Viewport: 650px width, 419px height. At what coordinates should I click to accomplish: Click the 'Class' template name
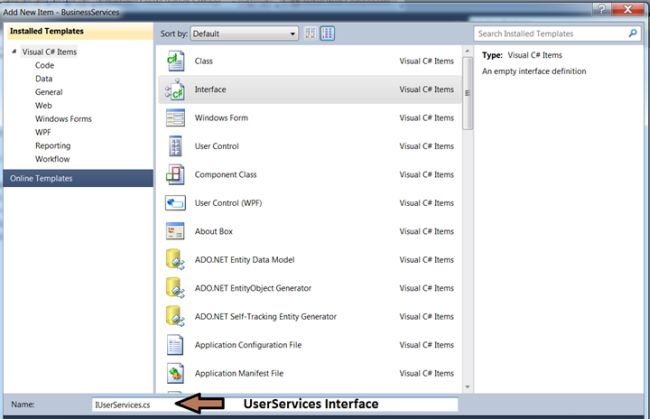pyautogui.click(x=204, y=61)
